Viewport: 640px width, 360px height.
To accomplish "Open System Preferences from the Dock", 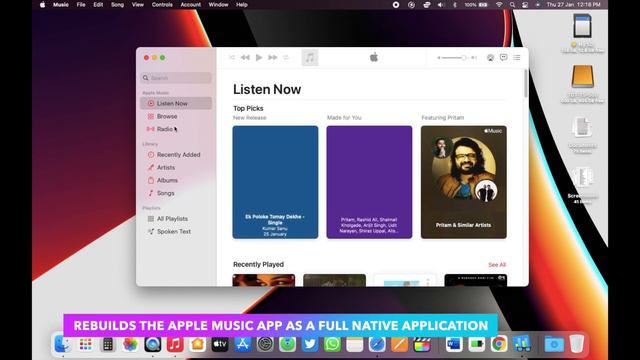I will [265, 344].
